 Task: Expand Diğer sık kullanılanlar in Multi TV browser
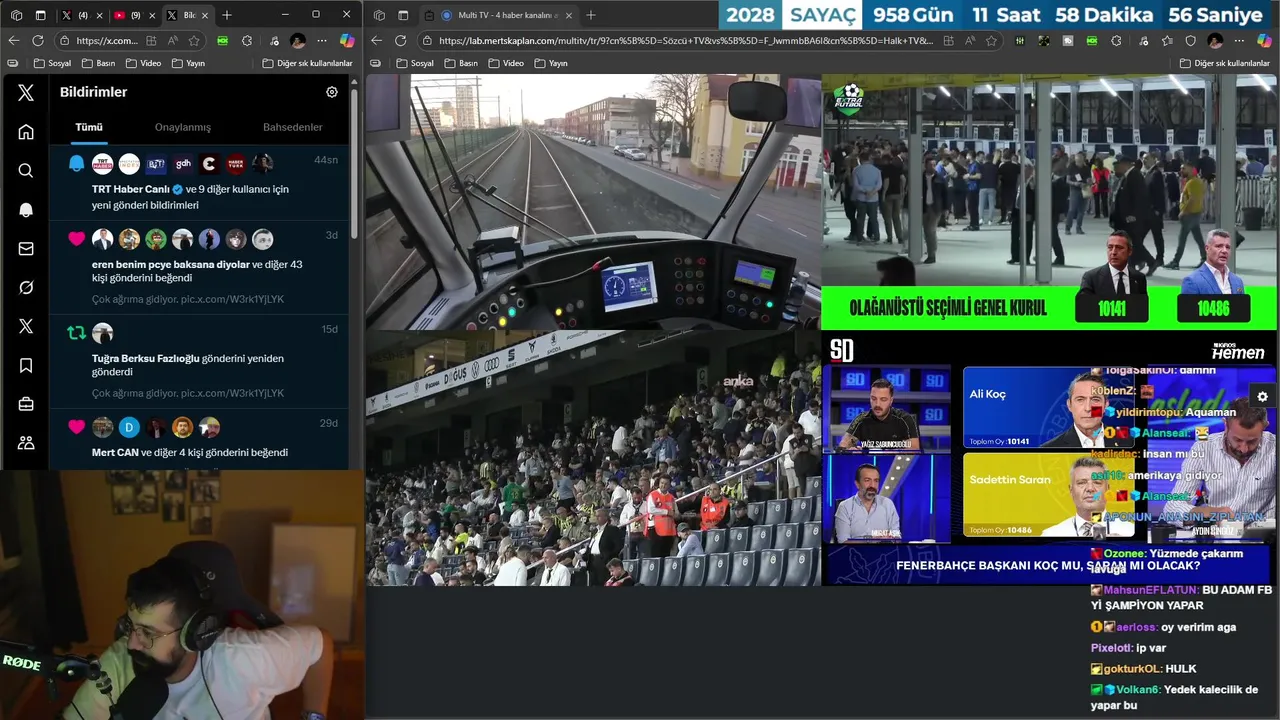[1225, 63]
